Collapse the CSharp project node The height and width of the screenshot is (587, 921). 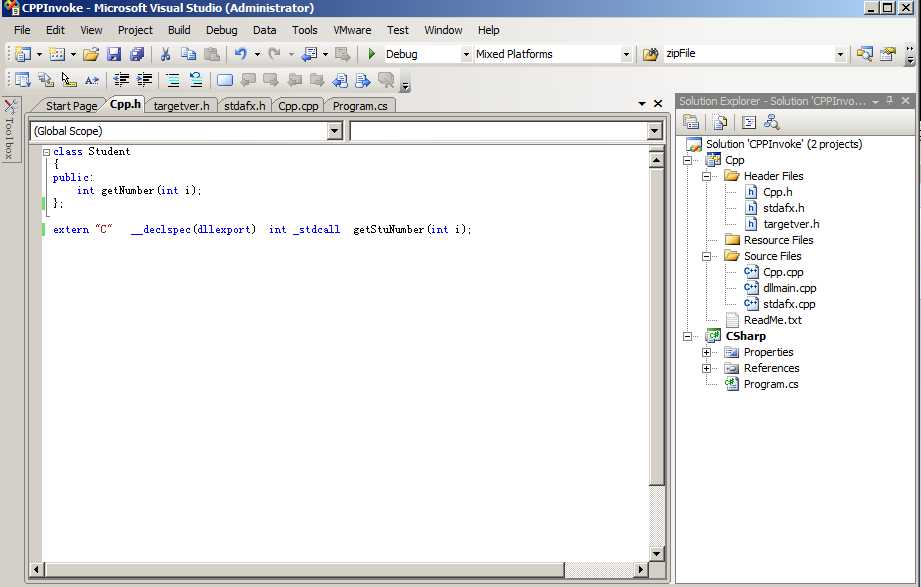[687, 336]
